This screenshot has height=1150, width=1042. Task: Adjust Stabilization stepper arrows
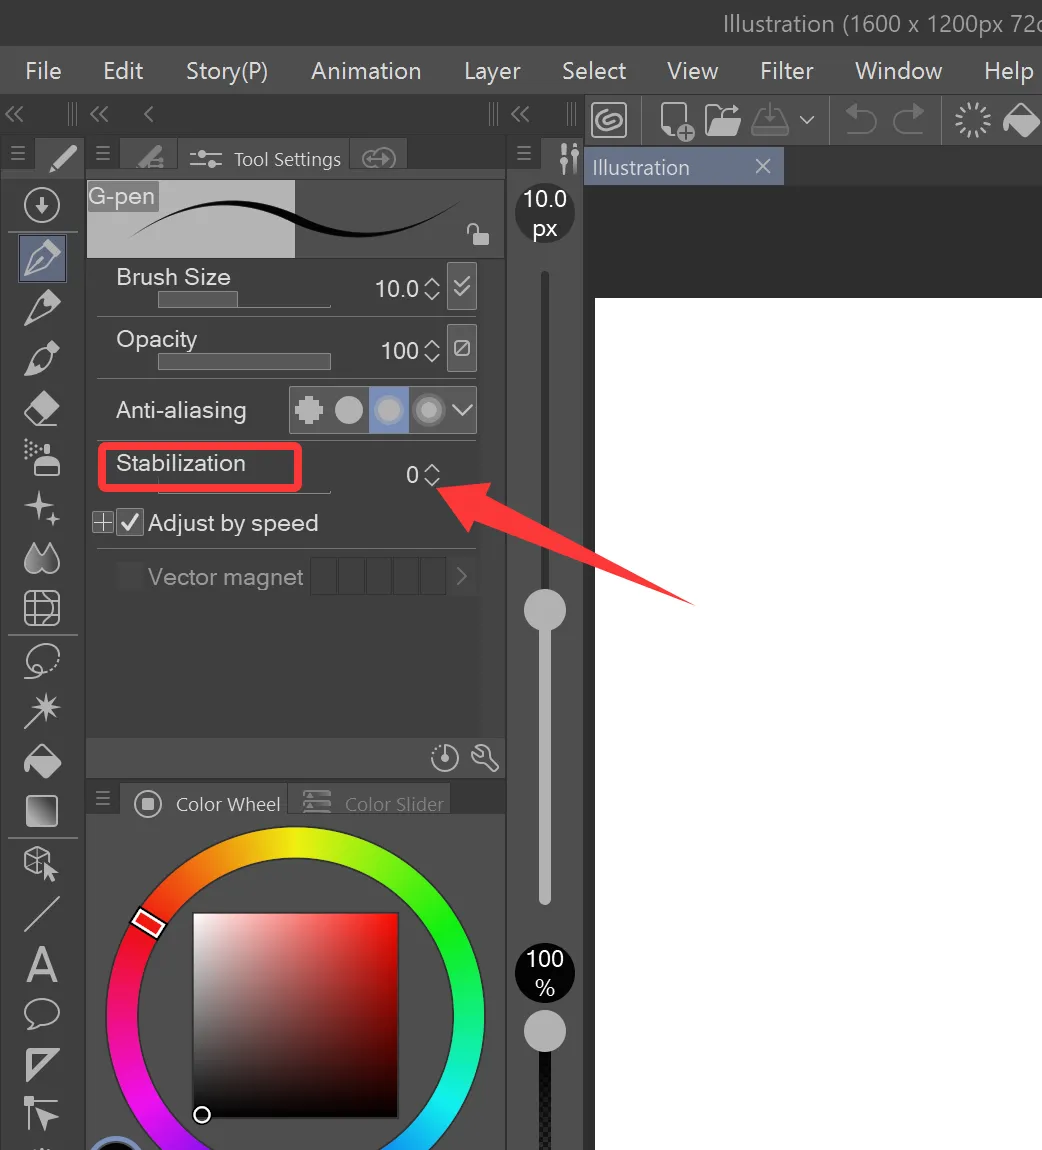click(x=432, y=475)
